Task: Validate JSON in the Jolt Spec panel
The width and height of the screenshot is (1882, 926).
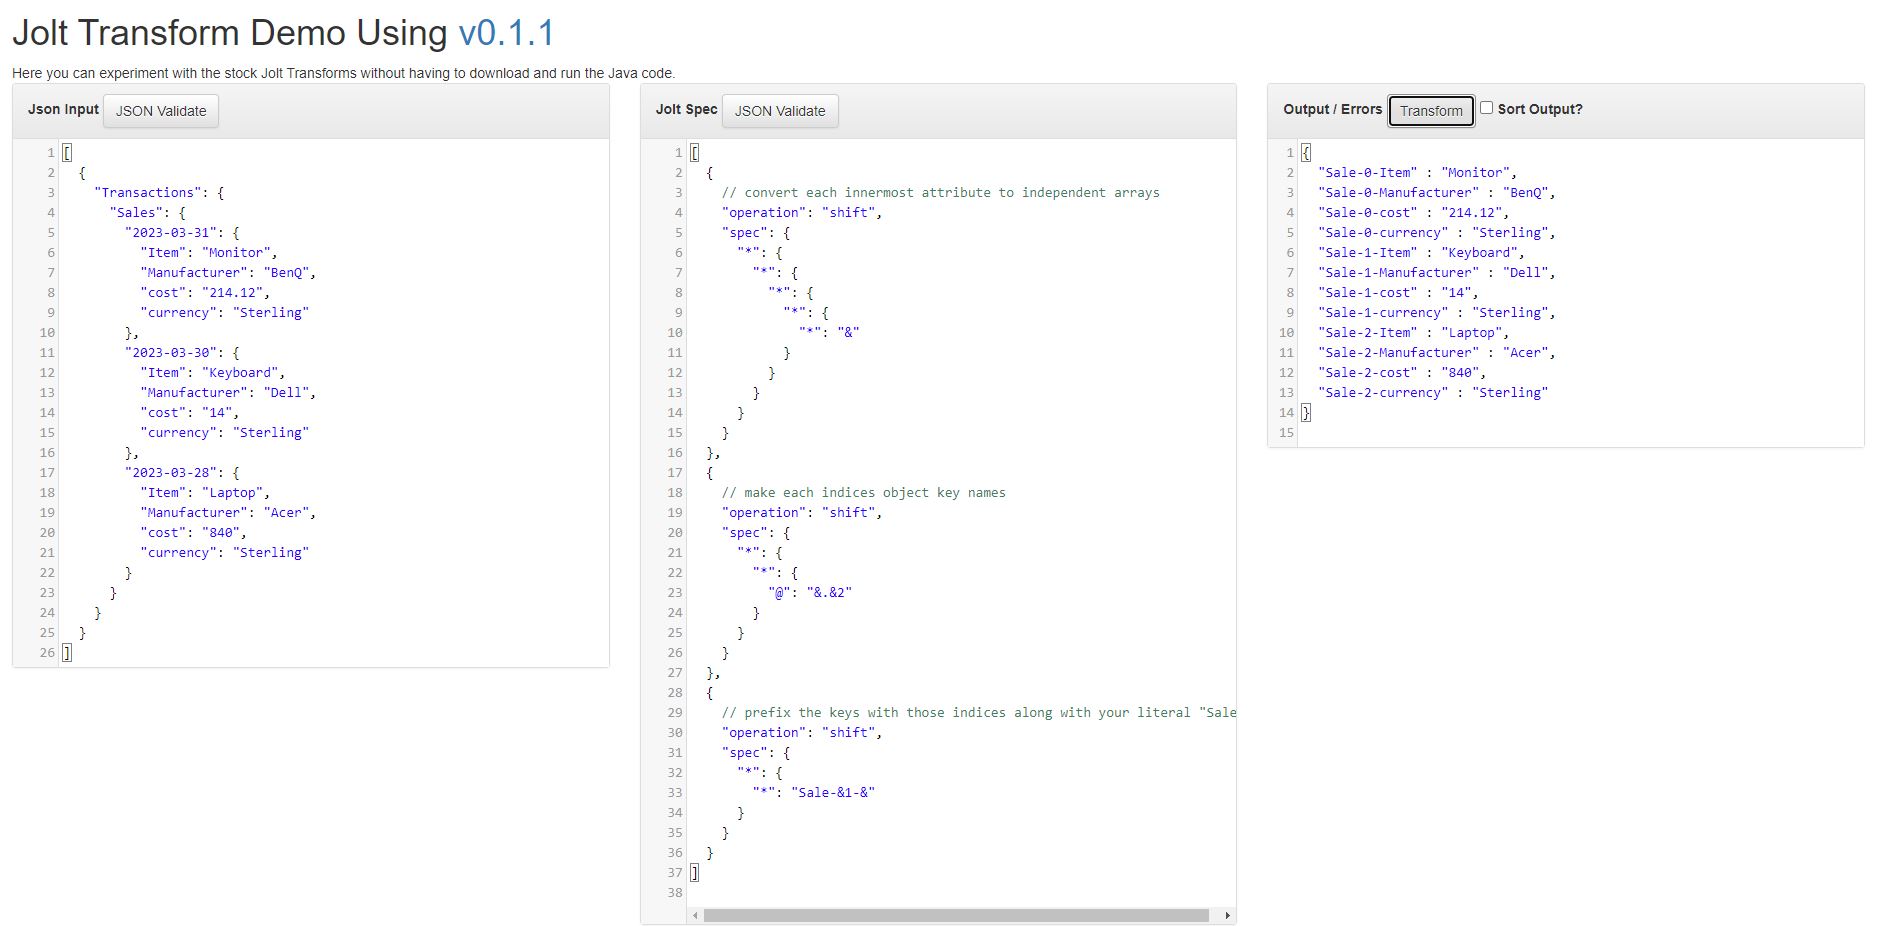Action: click(780, 111)
